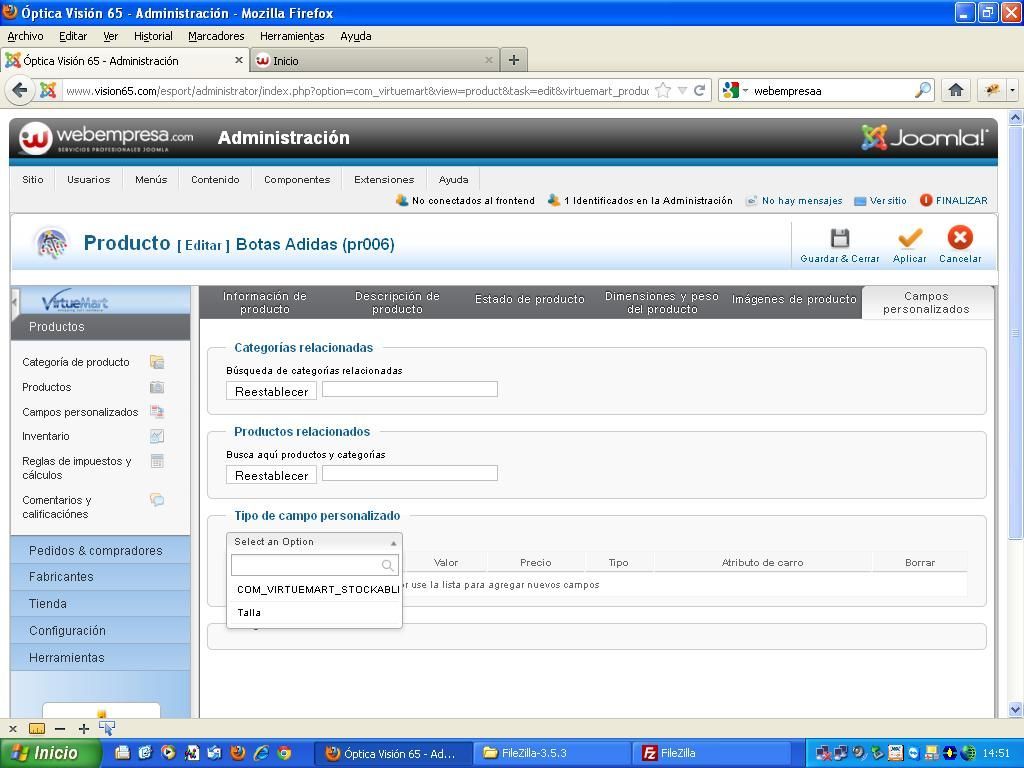Click the Aplicar checkmark icon

[910, 238]
